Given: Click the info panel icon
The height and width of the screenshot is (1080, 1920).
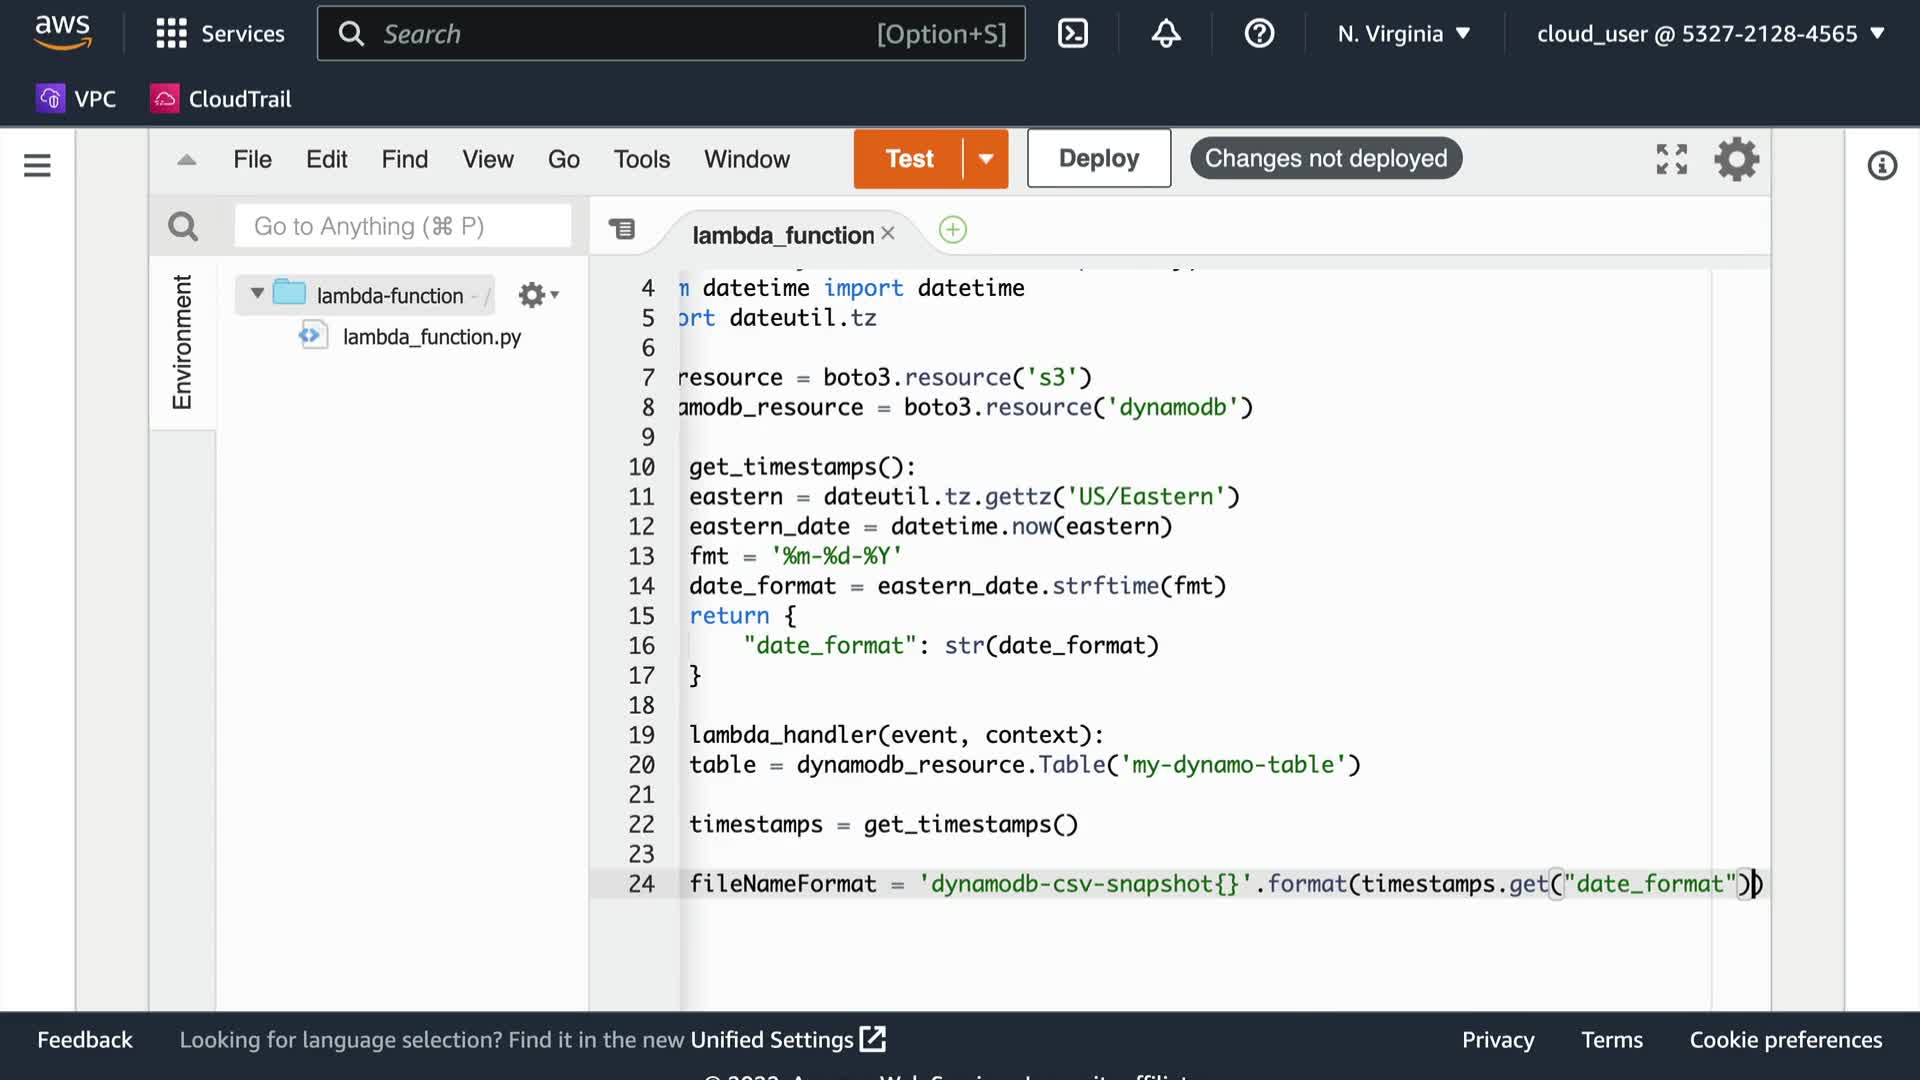Looking at the screenshot, I should [1882, 166].
